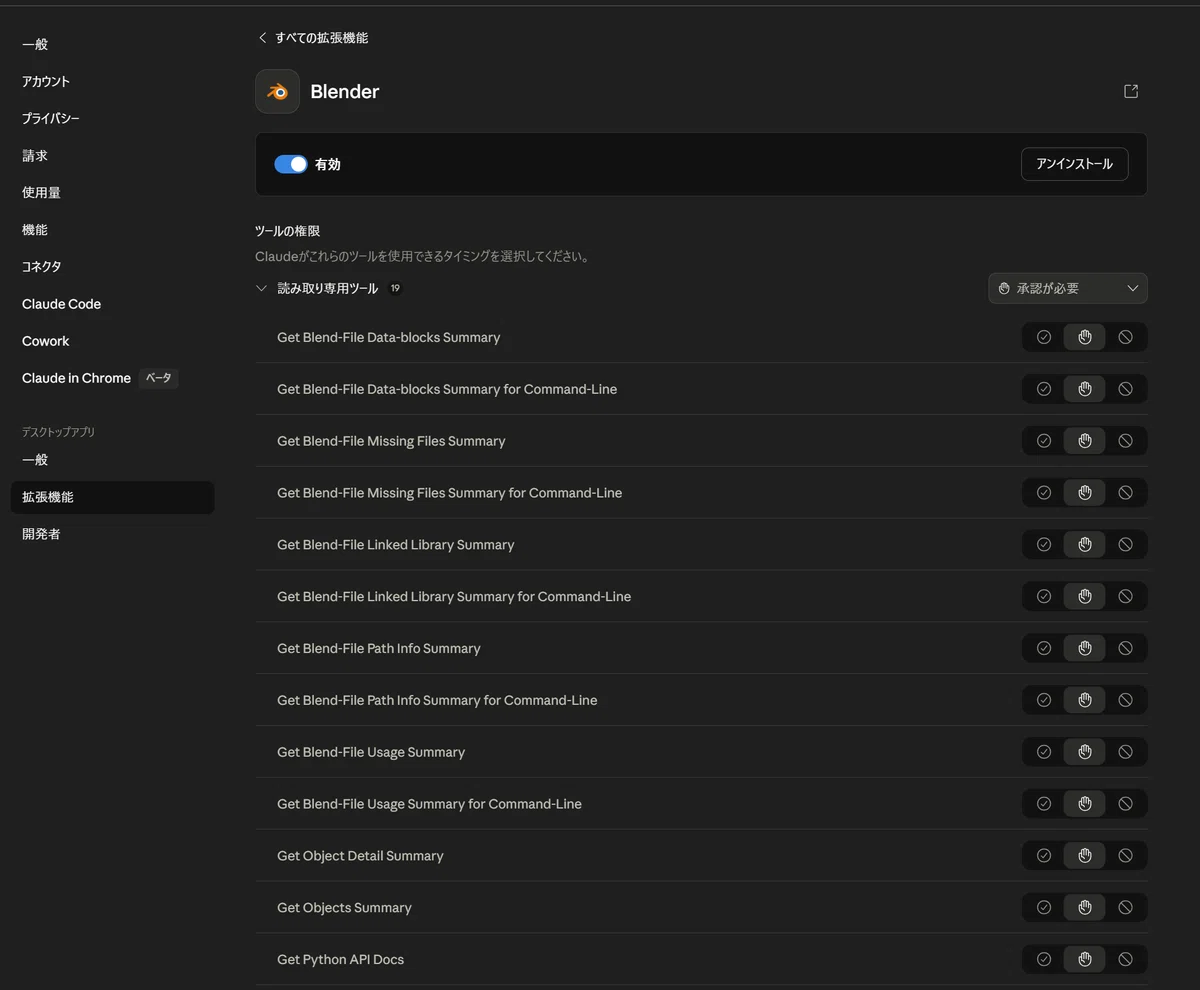Require approval for Get Blend-File Missing Files Summary

[1085, 441]
